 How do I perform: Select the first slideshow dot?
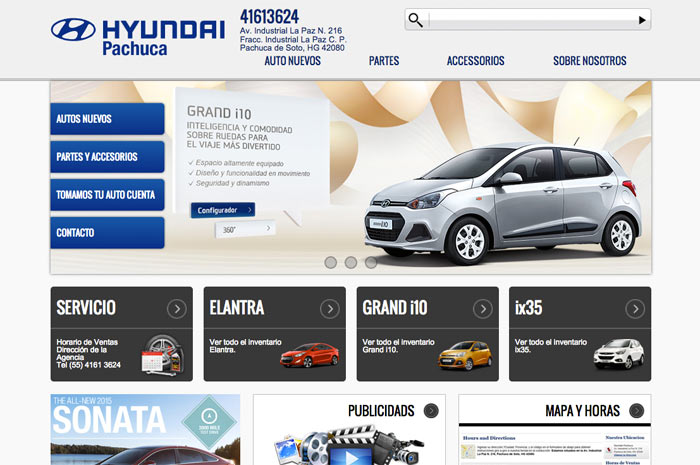pyautogui.click(x=330, y=262)
